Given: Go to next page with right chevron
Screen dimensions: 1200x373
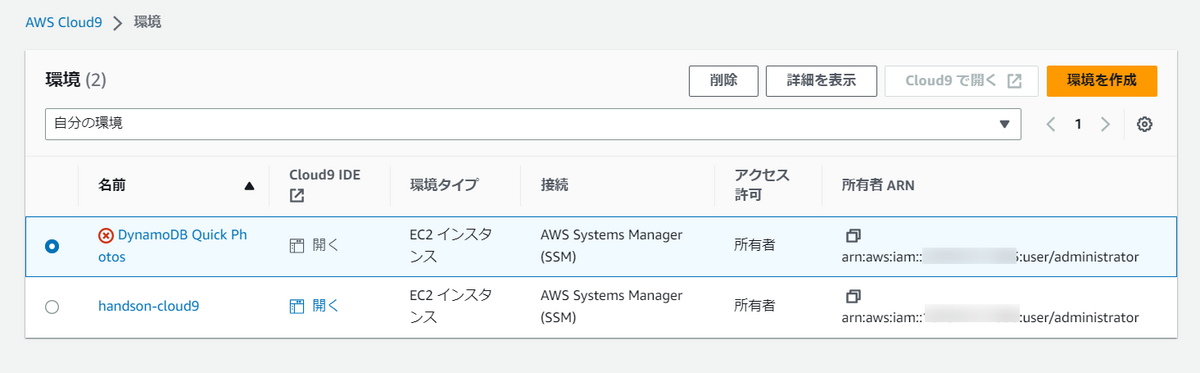Looking at the screenshot, I should pos(1105,125).
